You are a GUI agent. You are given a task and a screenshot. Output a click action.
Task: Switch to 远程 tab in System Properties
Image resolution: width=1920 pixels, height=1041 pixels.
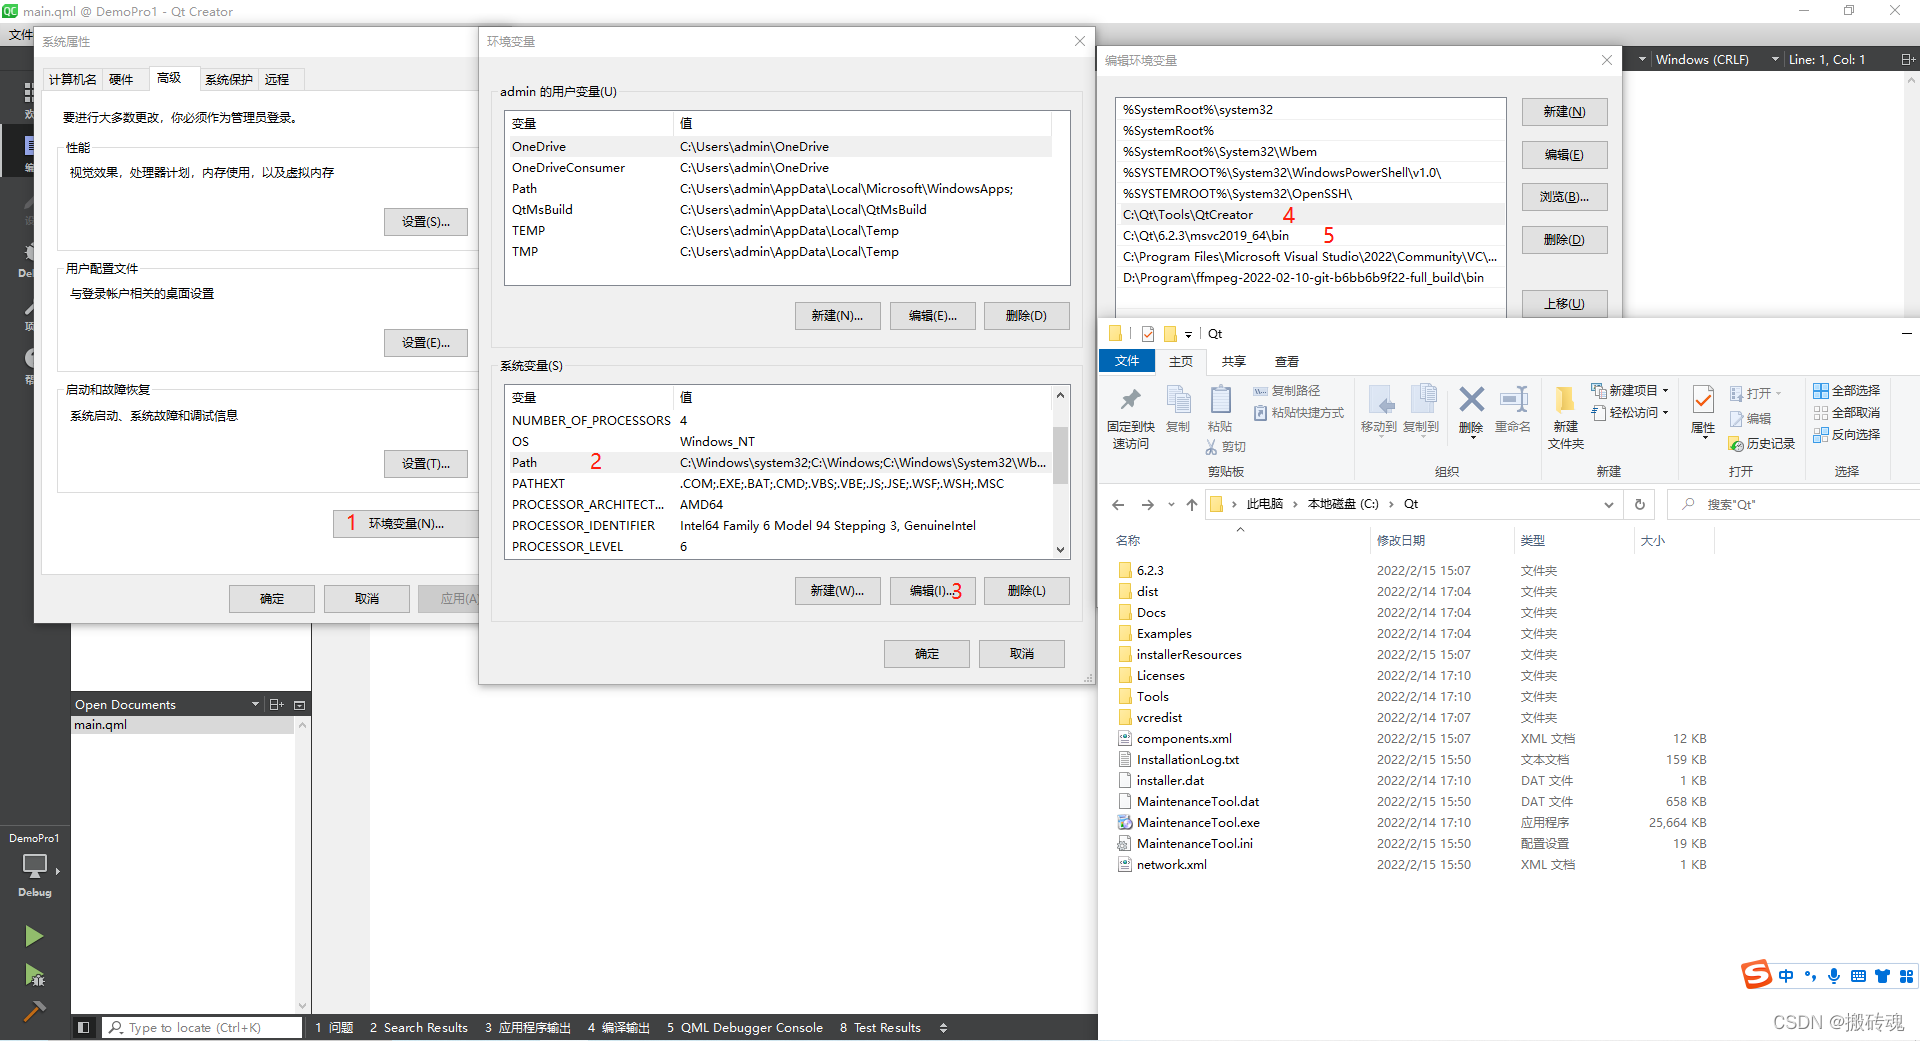point(277,80)
